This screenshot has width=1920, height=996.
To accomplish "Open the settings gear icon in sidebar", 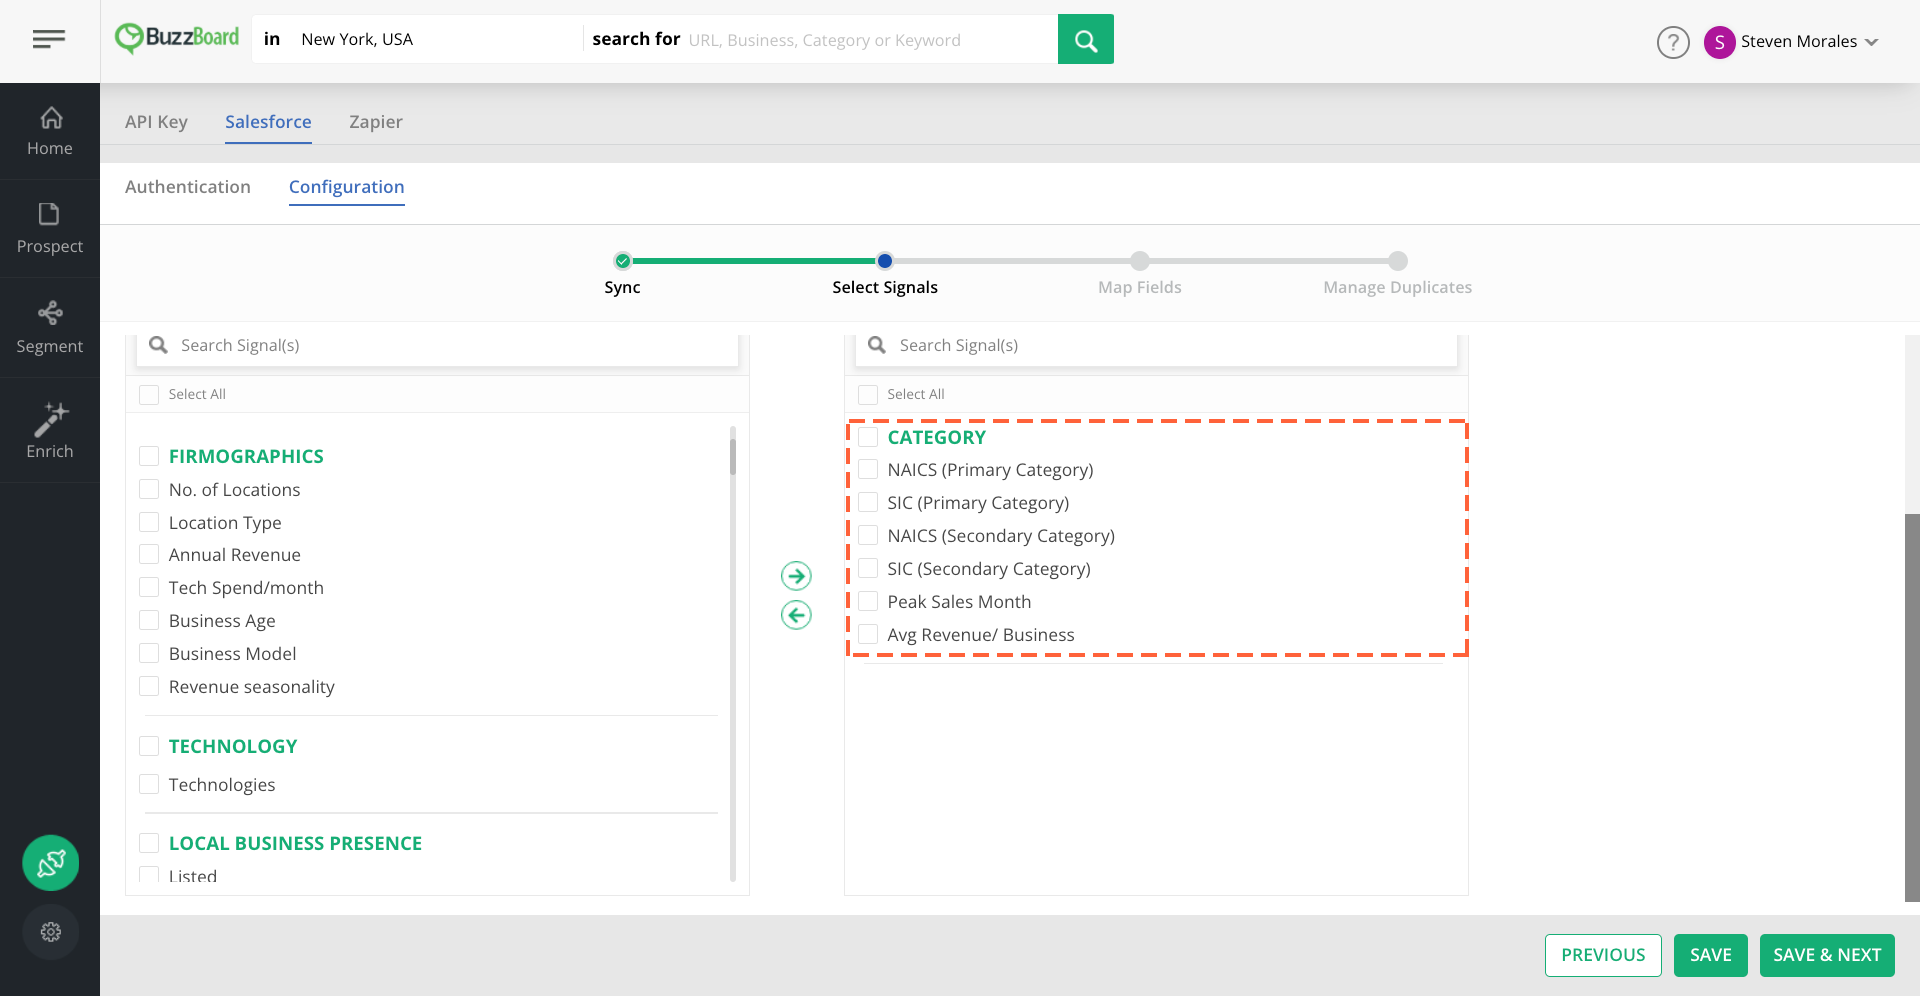I will coord(51,932).
